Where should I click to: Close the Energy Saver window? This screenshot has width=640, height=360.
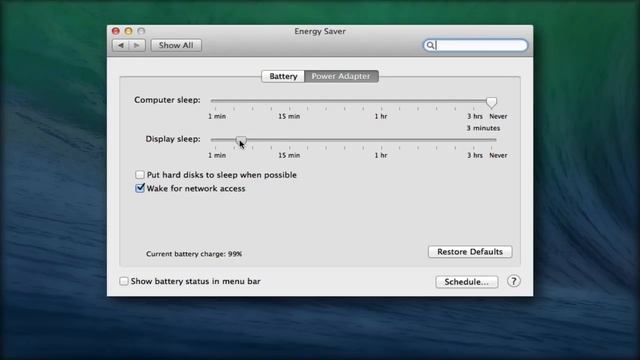click(116, 31)
